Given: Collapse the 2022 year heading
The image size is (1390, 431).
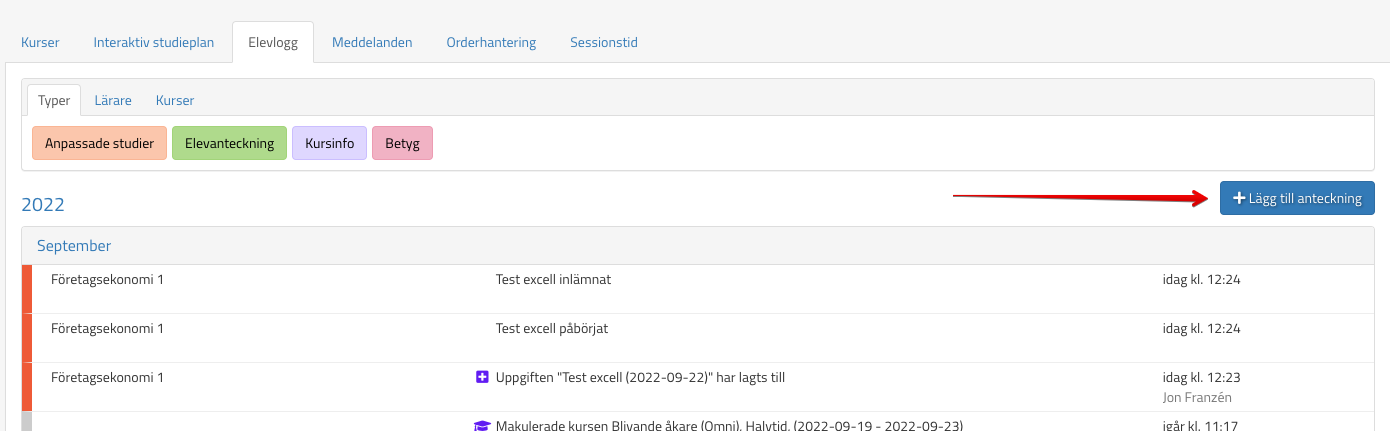Looking at the screenshot, I should click(x=43, y=205).
